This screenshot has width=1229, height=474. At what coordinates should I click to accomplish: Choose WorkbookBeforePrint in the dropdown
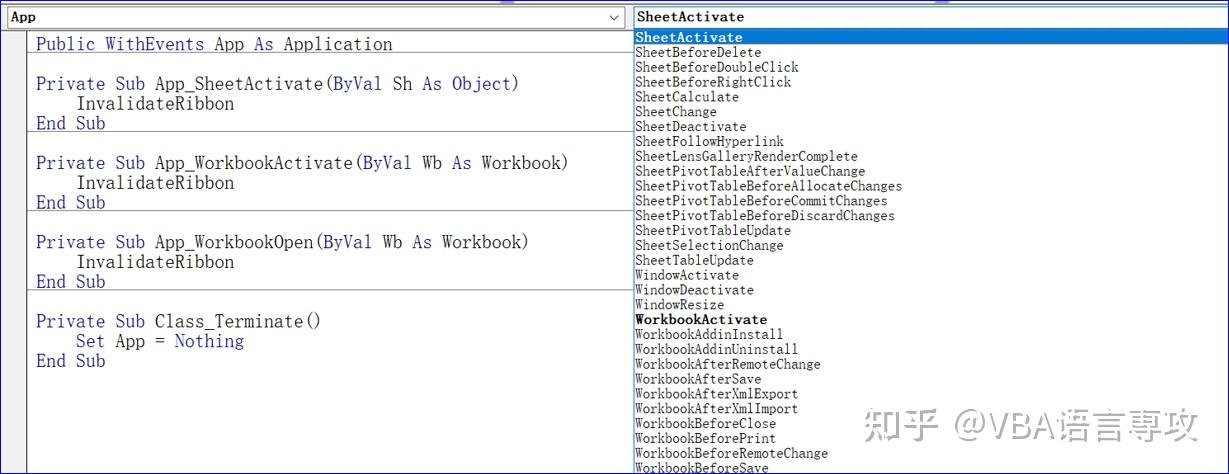[x=705, y=438]
